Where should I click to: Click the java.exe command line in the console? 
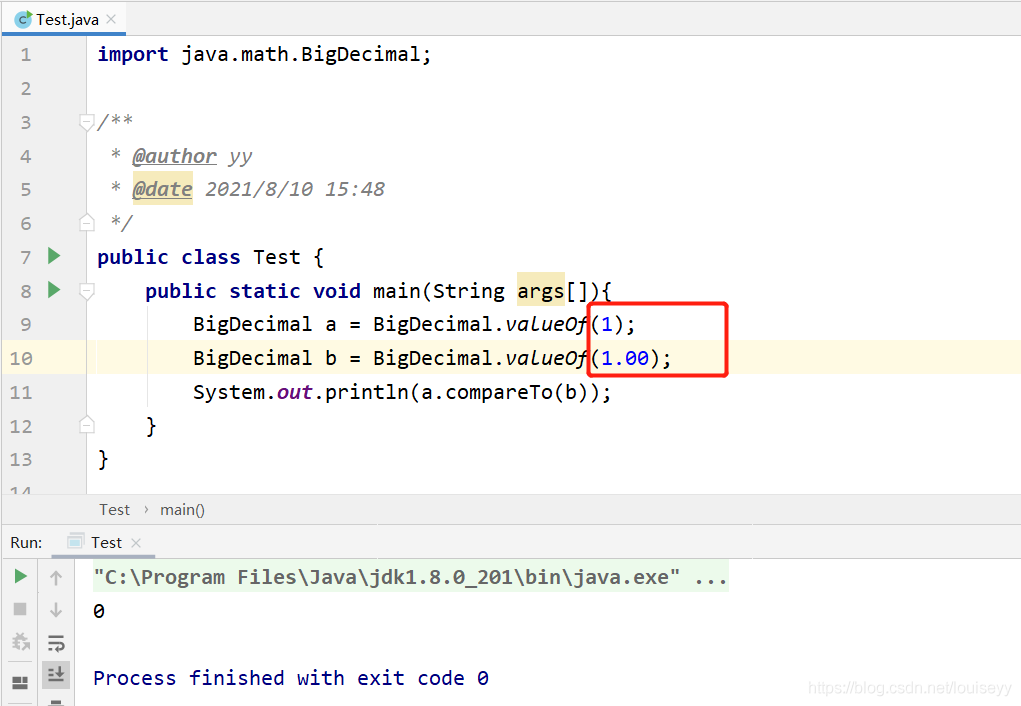411,577
